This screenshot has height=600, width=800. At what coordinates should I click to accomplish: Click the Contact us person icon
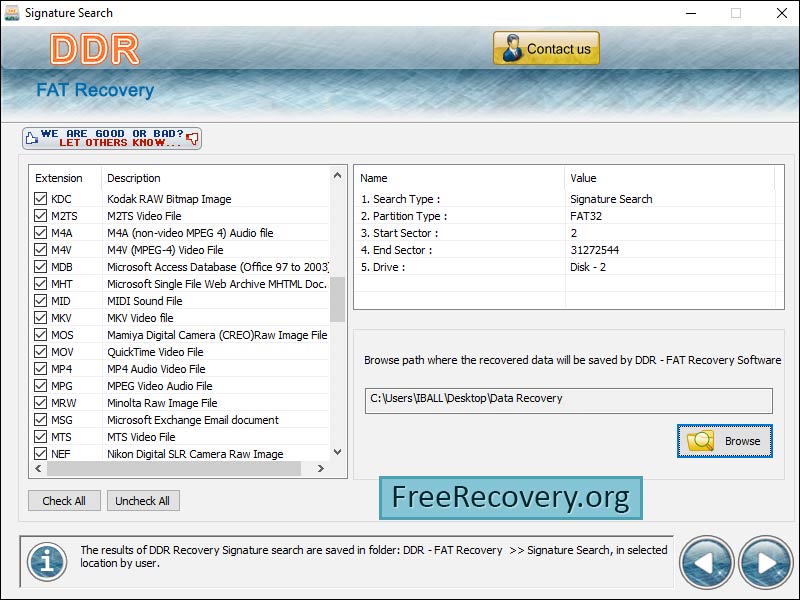511,47
